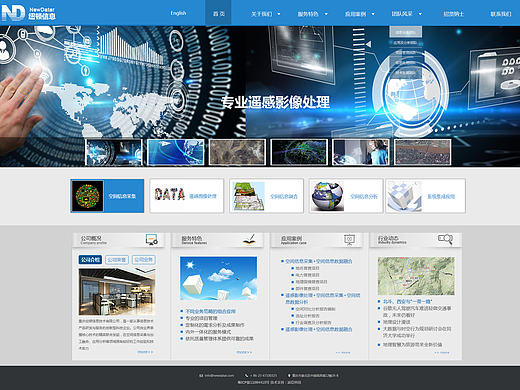
Task: Select the dark green network-lines banner thumbnail
Action: [299, 152]
